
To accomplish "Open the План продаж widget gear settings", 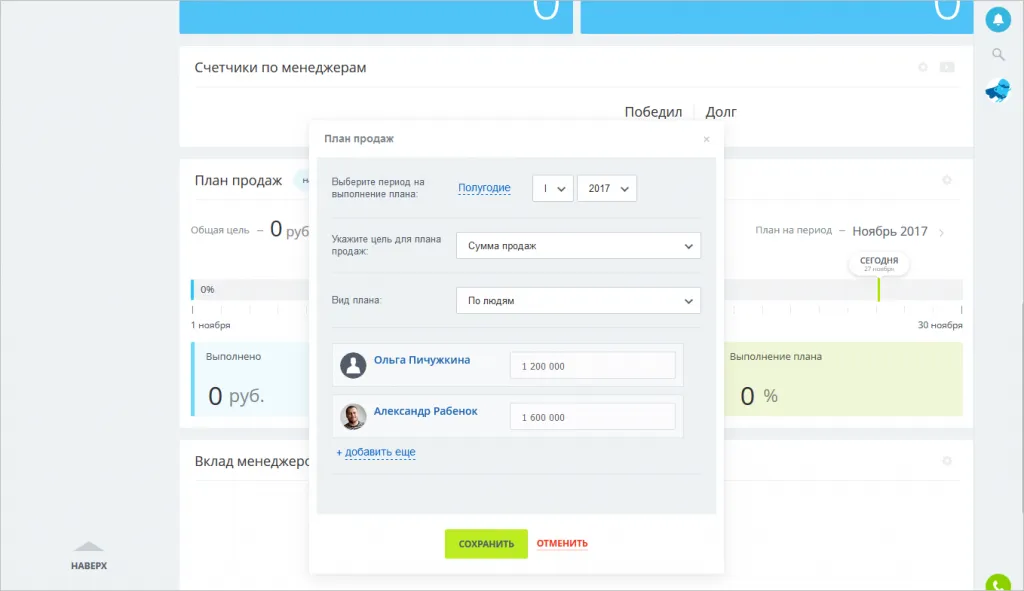I will [947, 180].
